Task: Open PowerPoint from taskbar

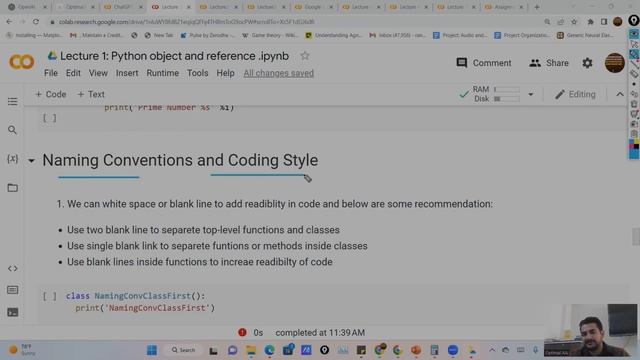Action: click(x=416, y=350)
